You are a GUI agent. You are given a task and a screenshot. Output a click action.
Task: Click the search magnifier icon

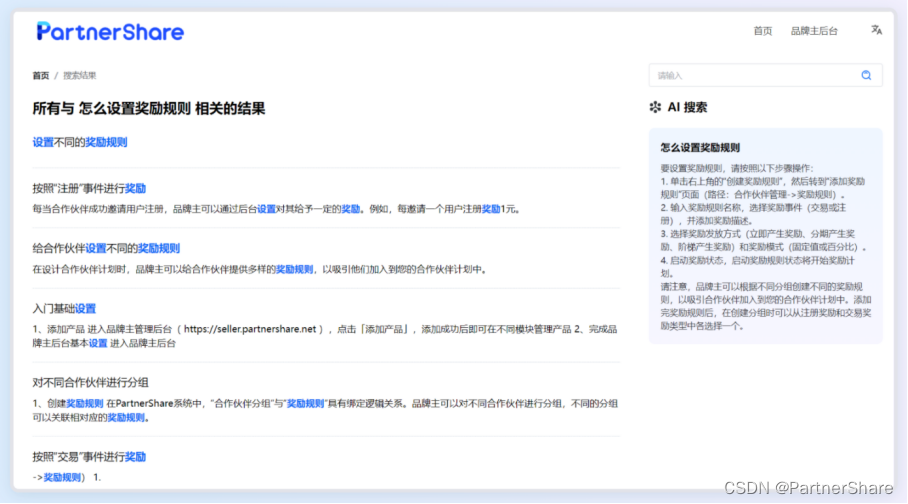[x=866, y=75]
